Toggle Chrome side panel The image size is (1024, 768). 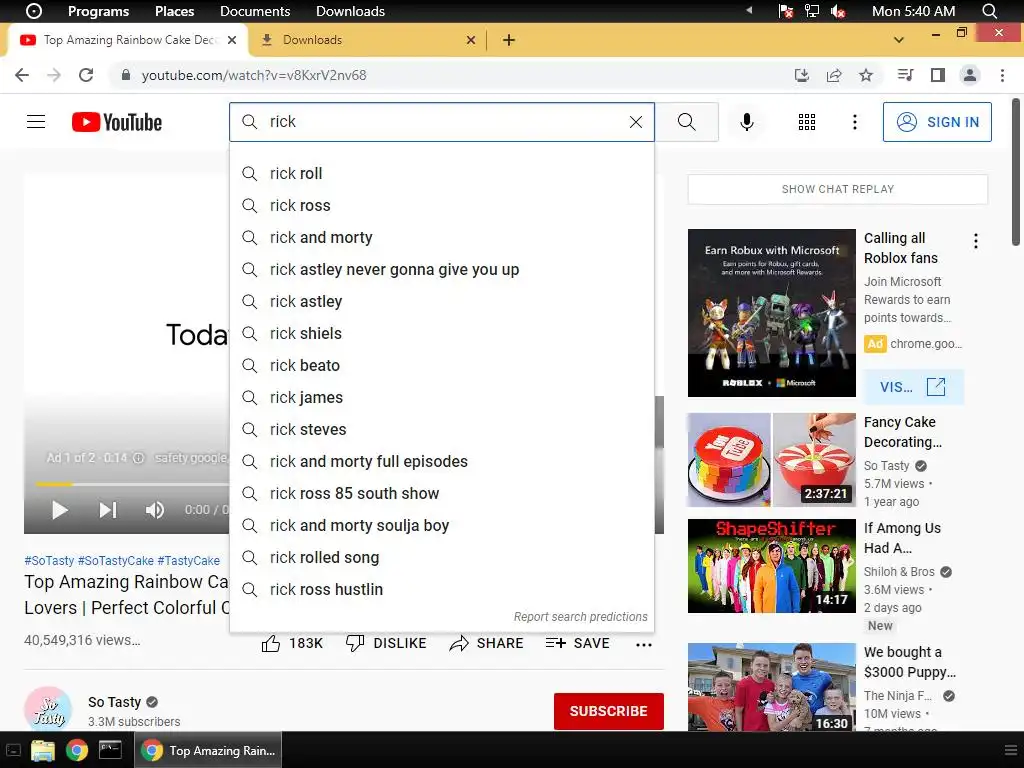coord(938,75)
